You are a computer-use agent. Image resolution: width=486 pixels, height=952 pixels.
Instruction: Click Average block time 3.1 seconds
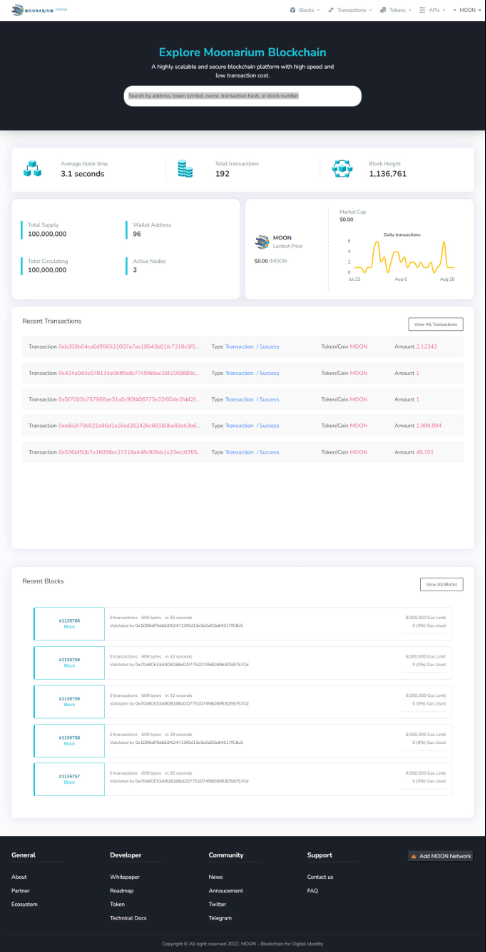point(83,174)
